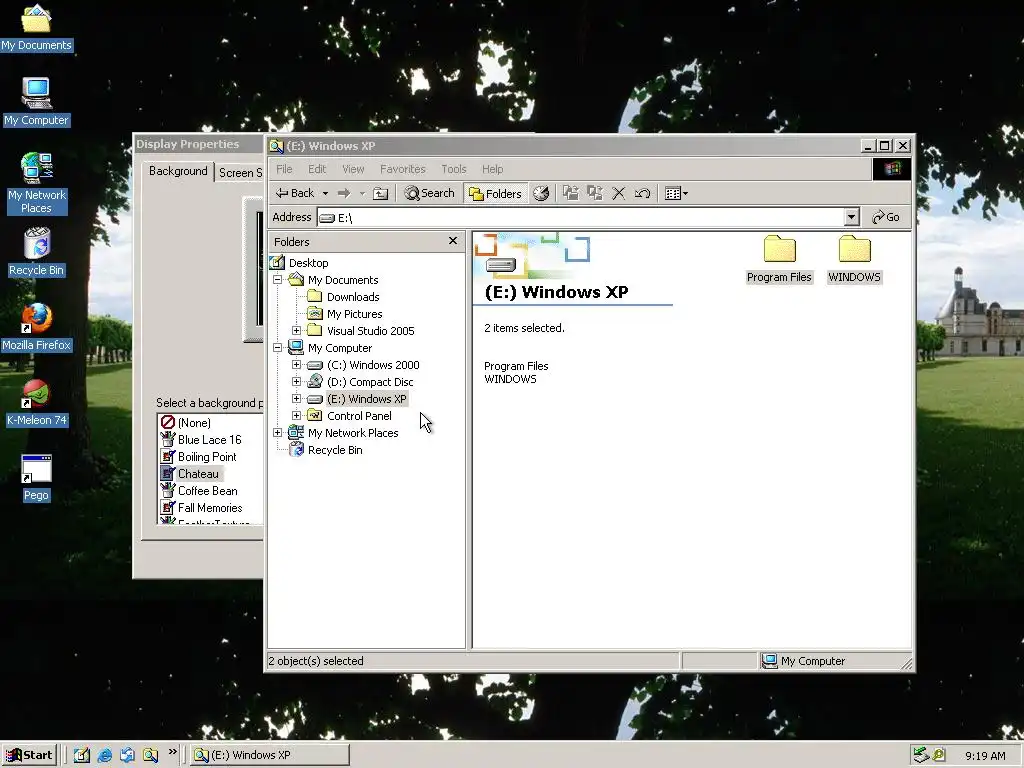
Task: Select Recycle Bin in the folder tree
Action: point(335,450)
